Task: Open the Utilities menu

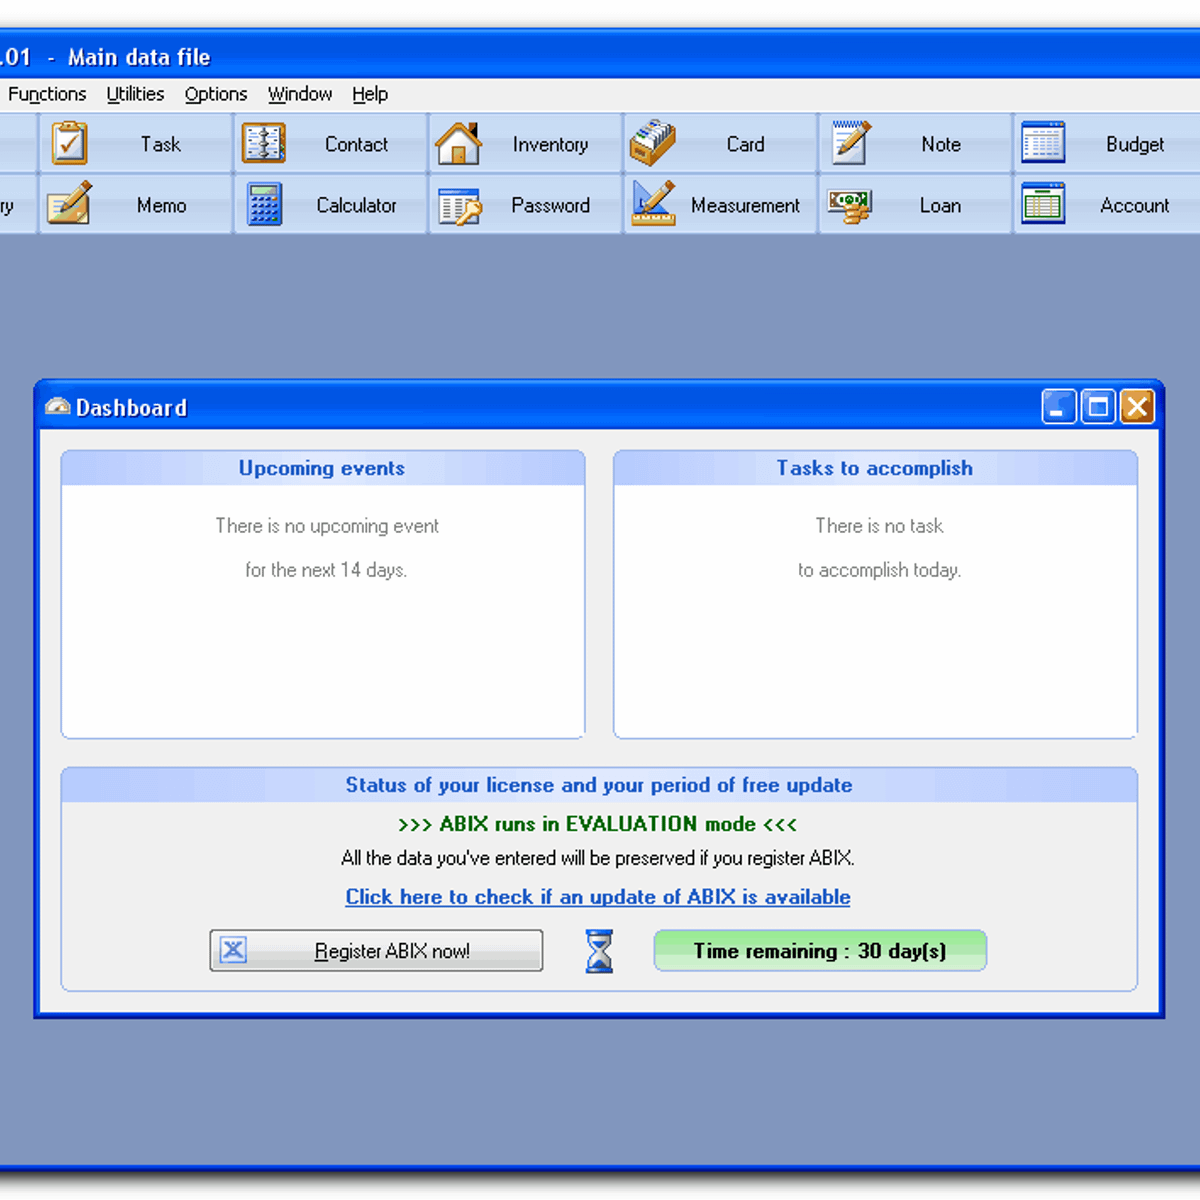Action: [x=135, y=94]
